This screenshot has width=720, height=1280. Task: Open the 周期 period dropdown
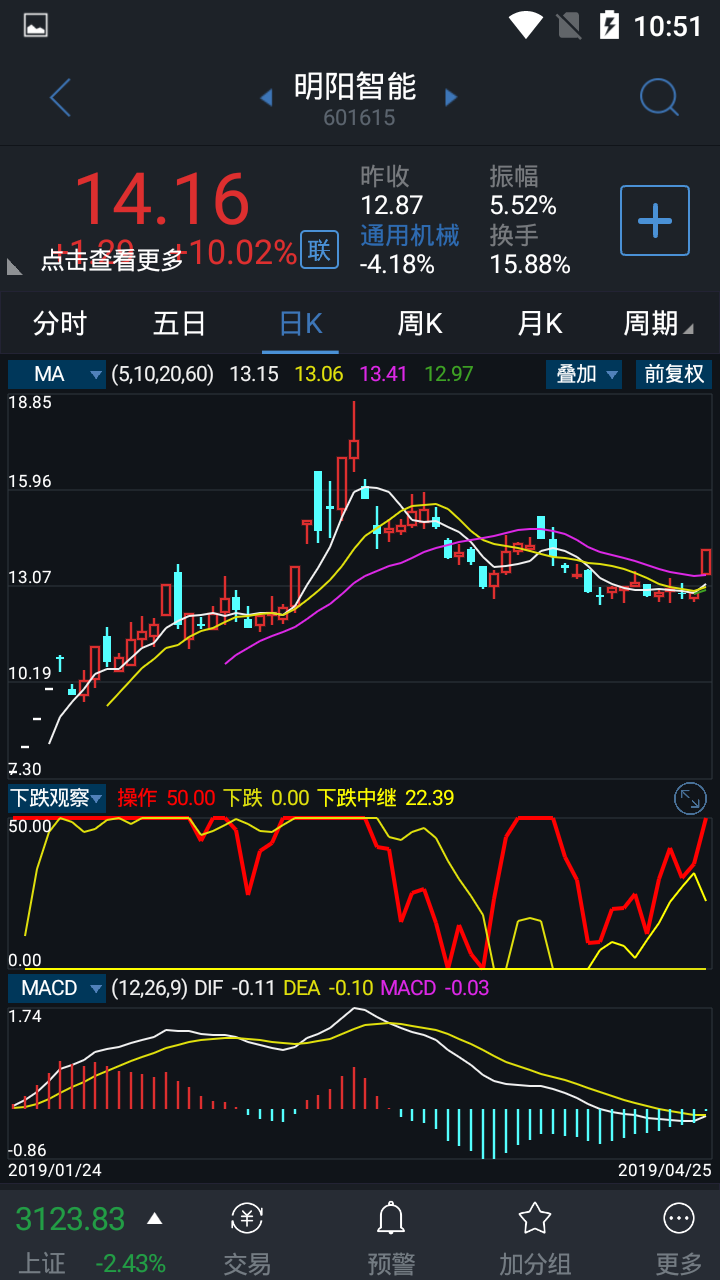657,323
